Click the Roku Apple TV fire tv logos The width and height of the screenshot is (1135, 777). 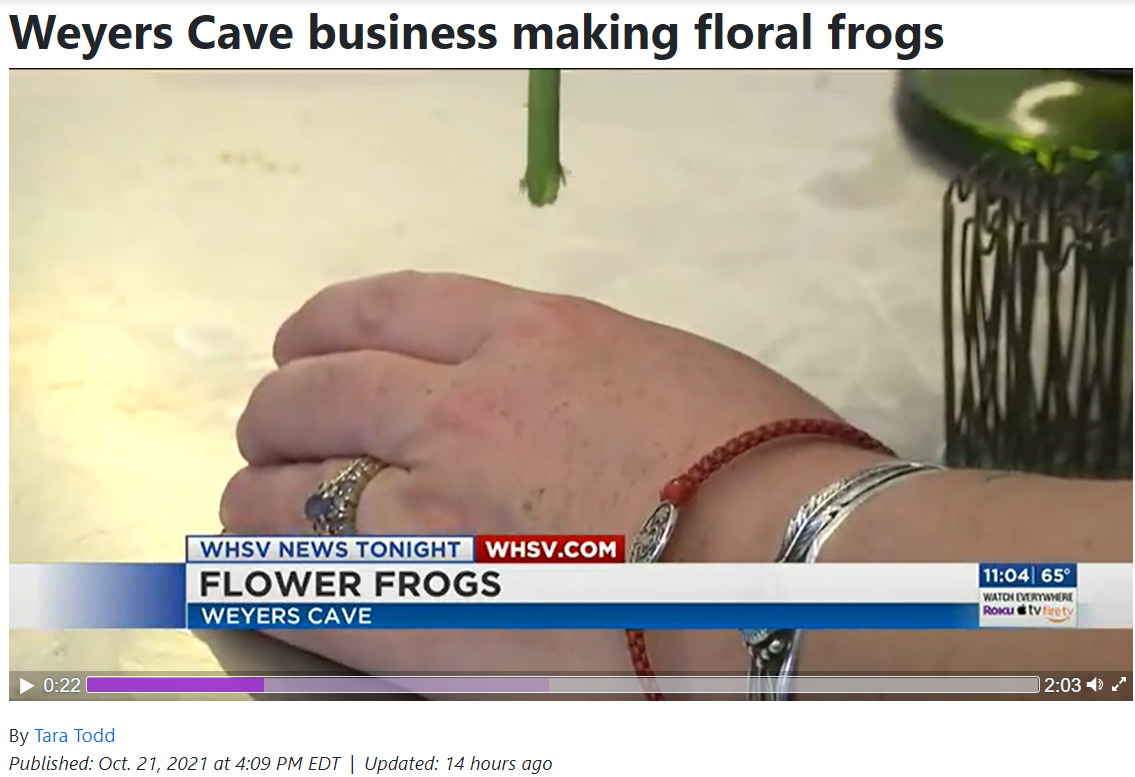click(1027, 610)
